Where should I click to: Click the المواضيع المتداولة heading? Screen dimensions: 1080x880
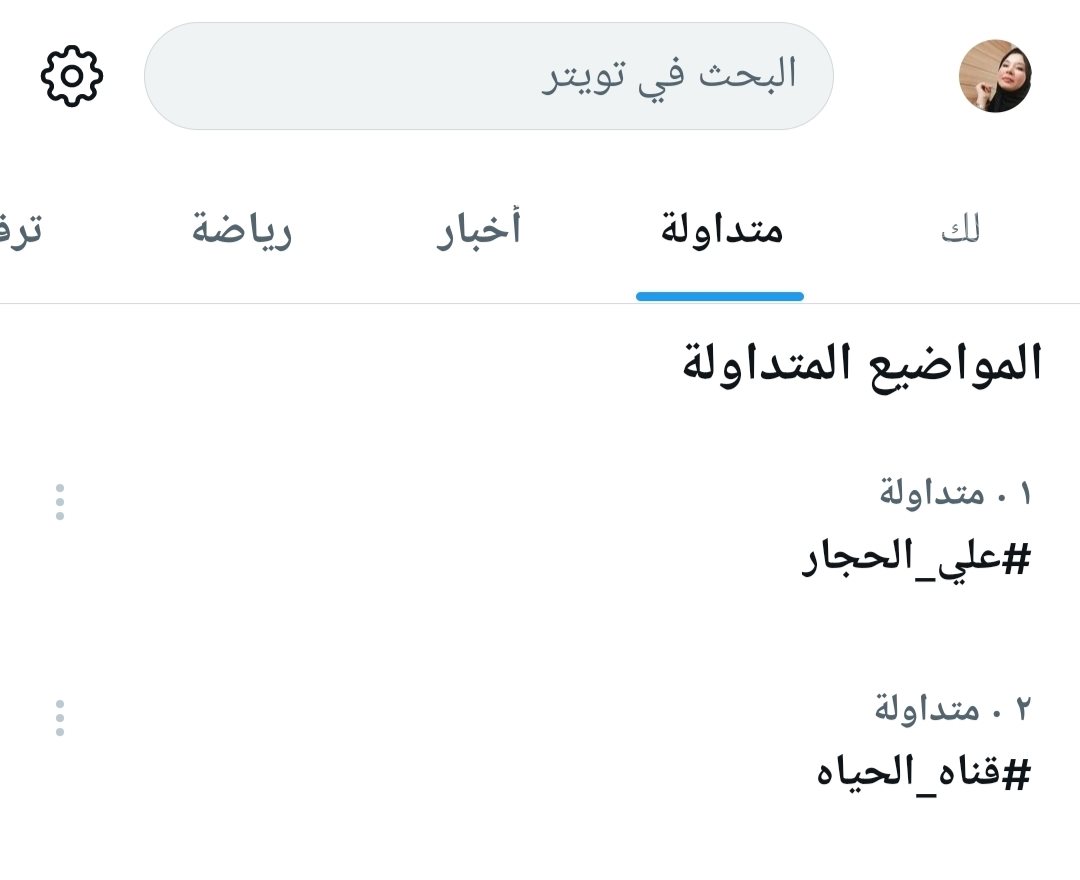pyautogui.click(x=862, y=364)
